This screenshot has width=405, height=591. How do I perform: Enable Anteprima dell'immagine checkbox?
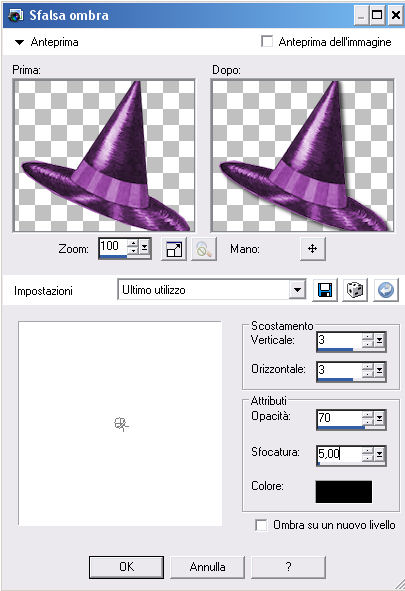[267, 41]
